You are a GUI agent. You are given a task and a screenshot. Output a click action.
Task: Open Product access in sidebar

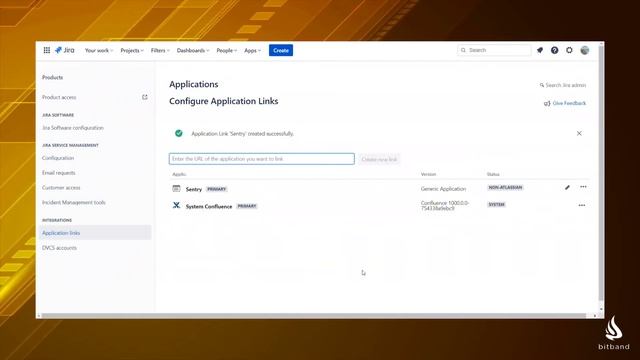(59, 97)
